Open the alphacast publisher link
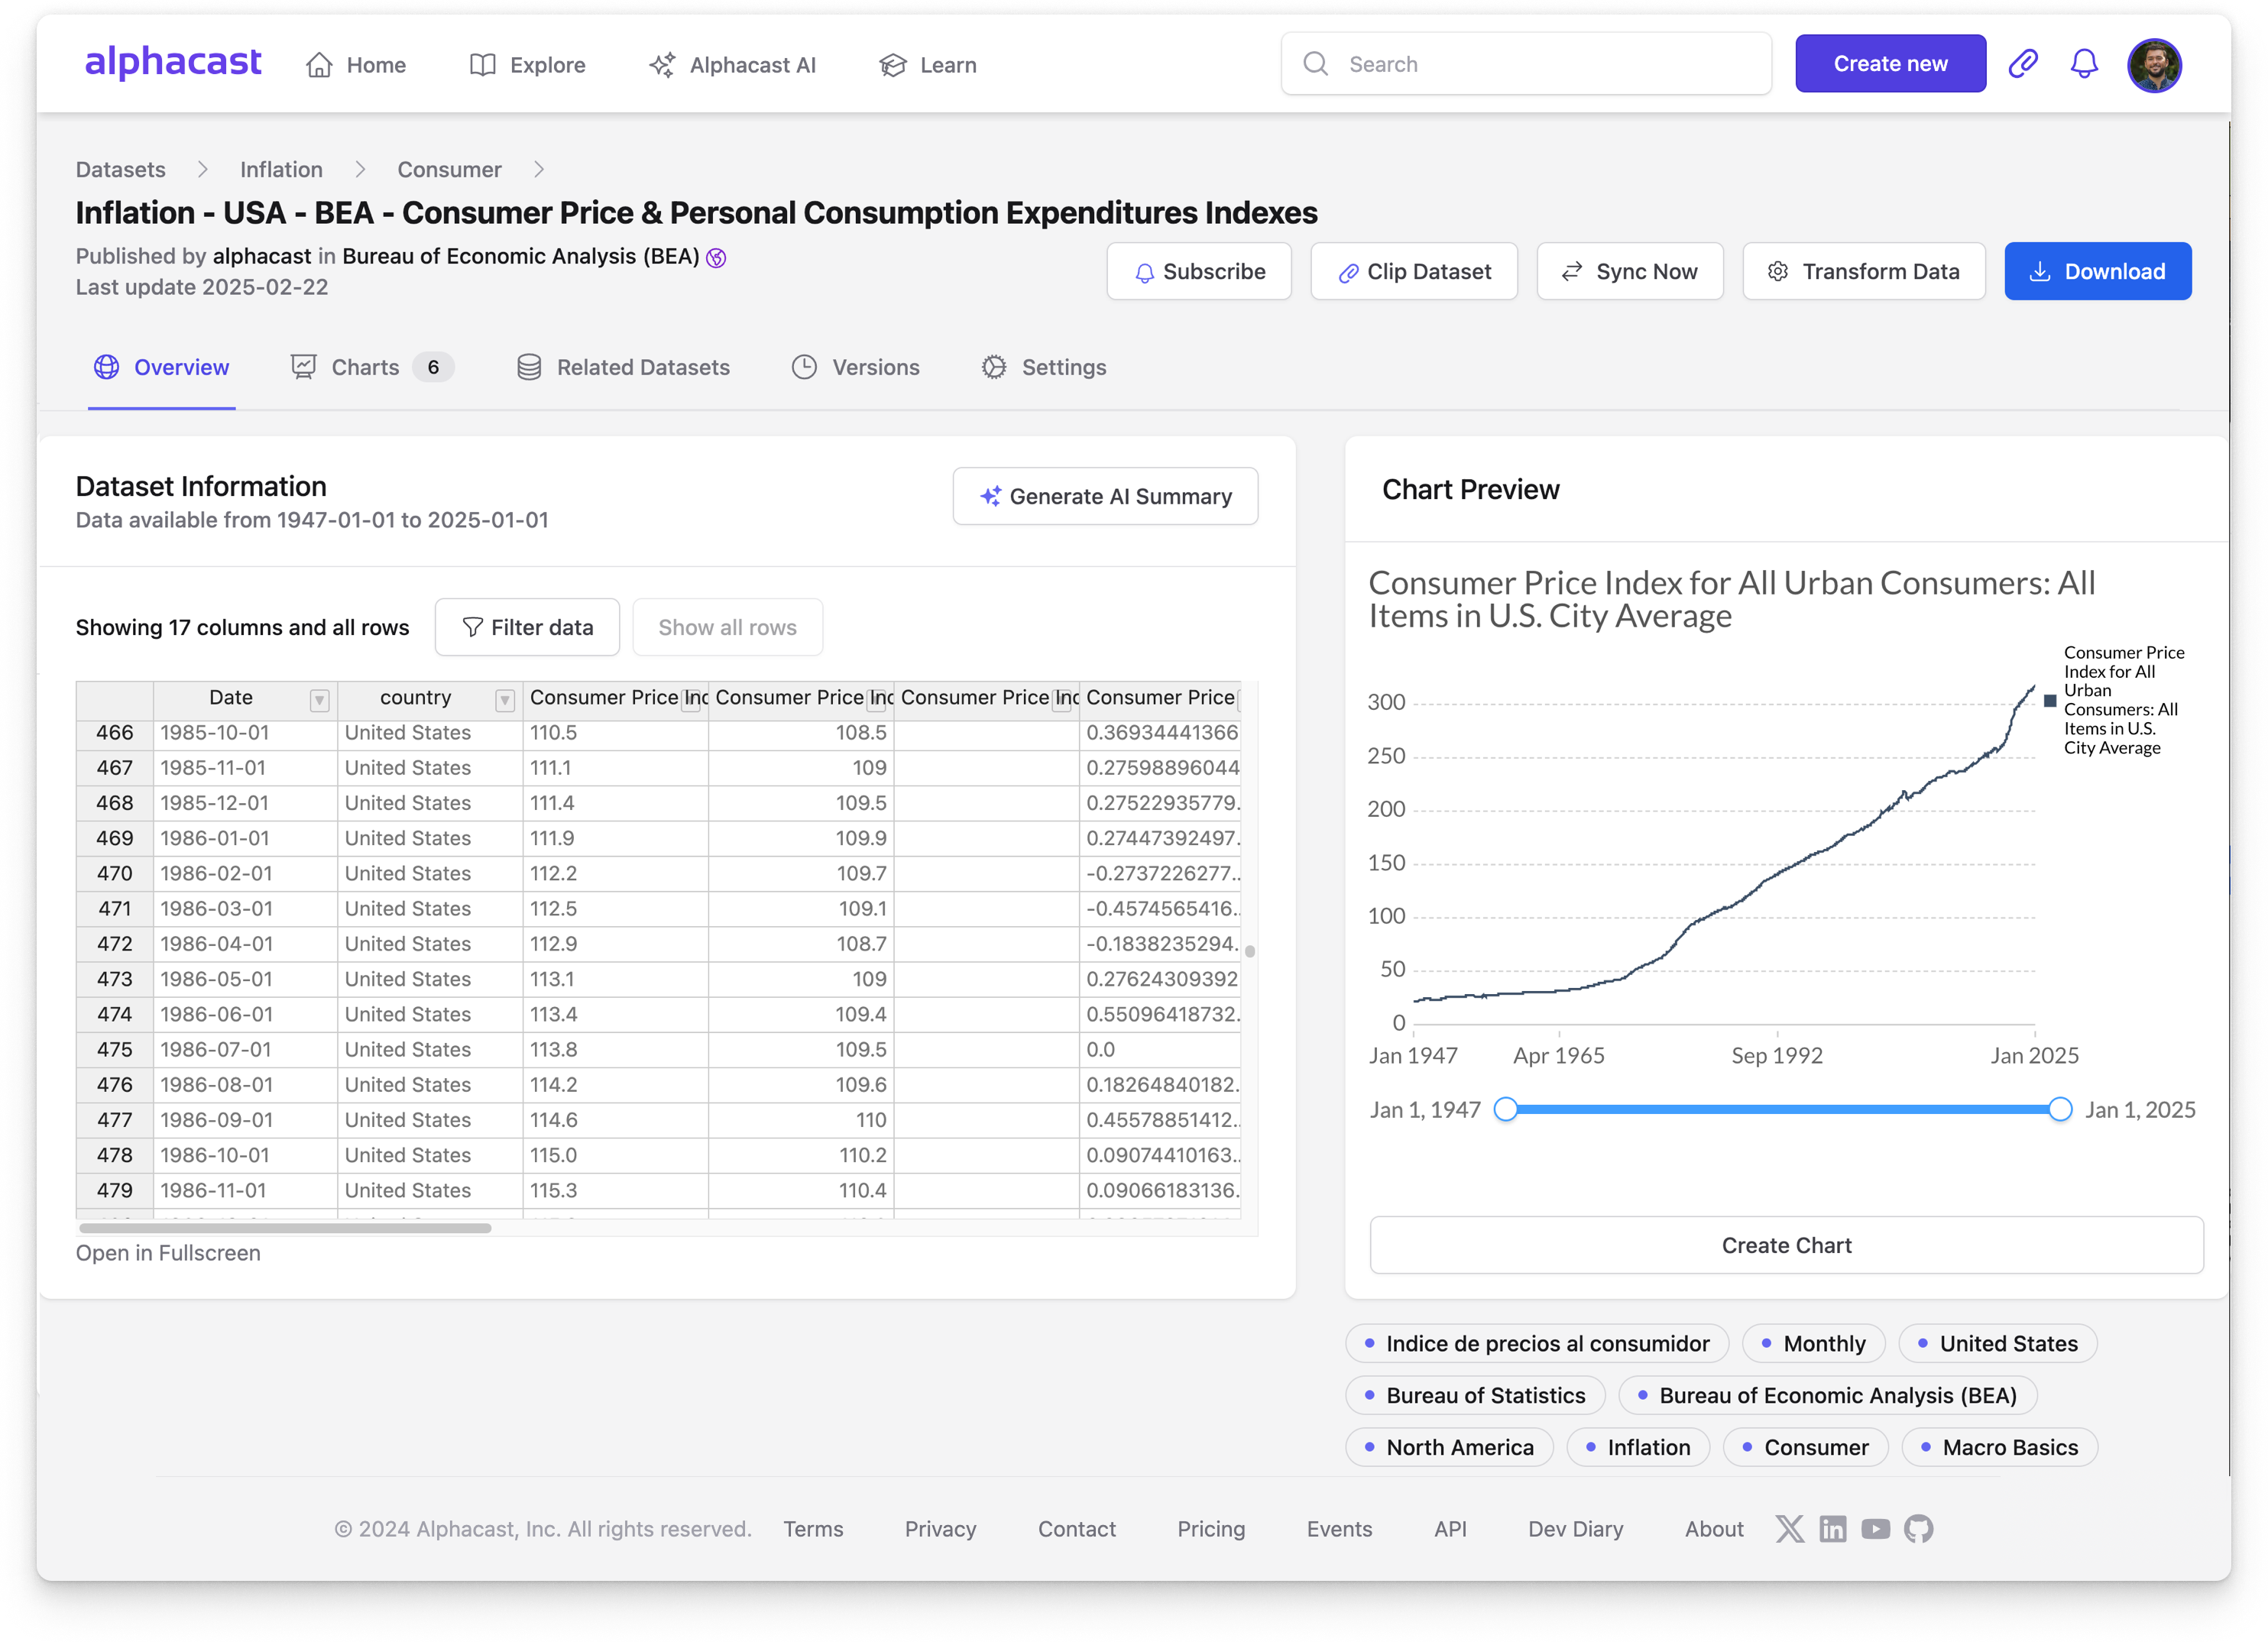 262,256
